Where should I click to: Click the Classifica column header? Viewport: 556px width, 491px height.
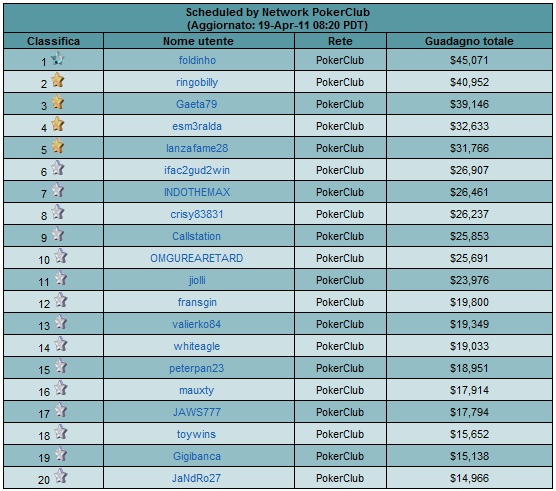[54, 41]
